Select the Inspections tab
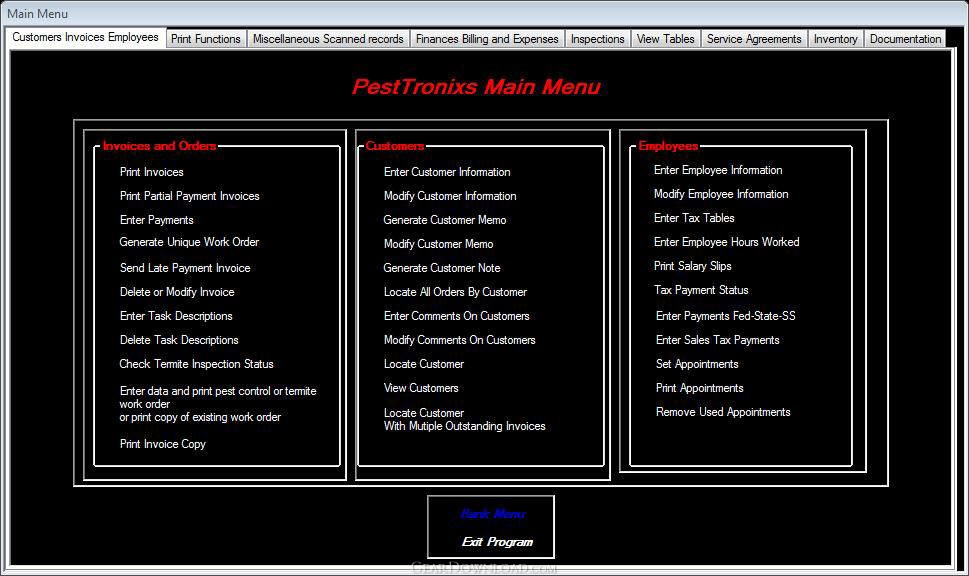The height and width of the screenshot is (576, 969). pos(598,39)
